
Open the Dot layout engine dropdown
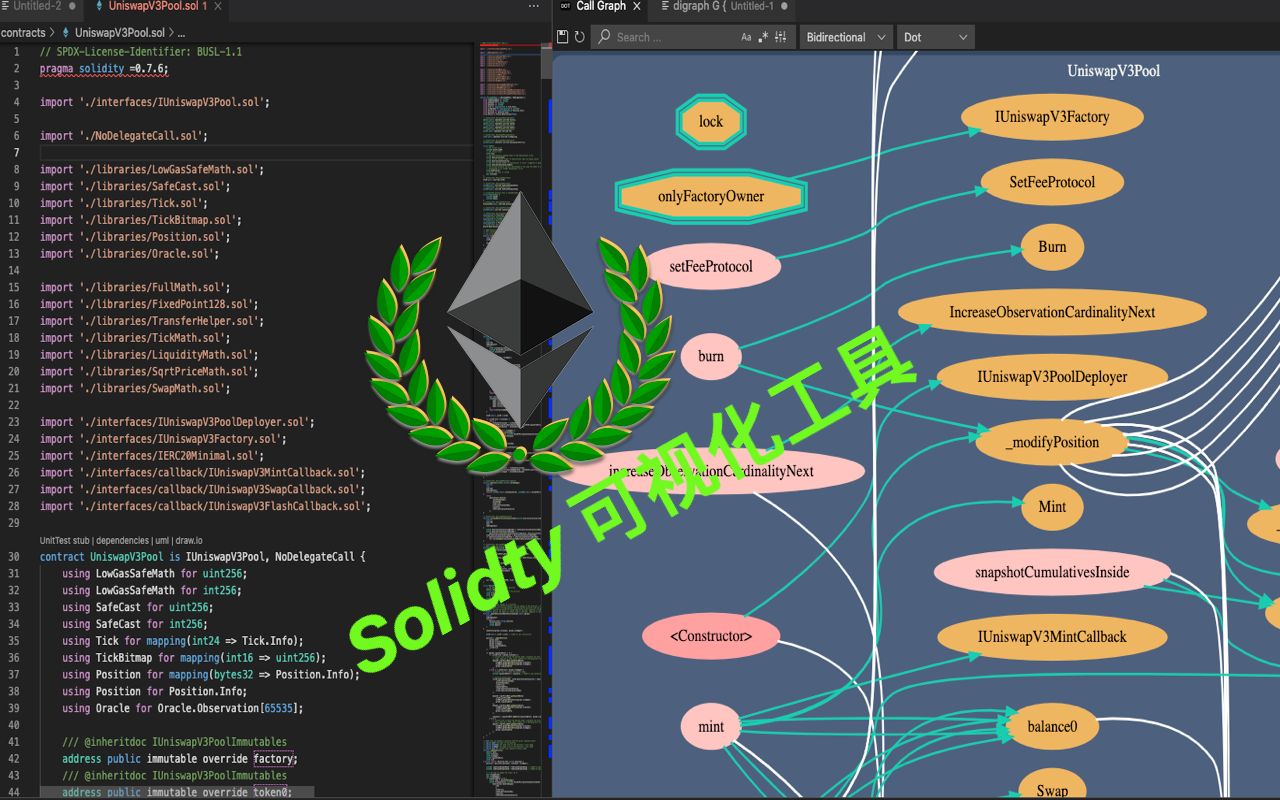click(935, 37)
